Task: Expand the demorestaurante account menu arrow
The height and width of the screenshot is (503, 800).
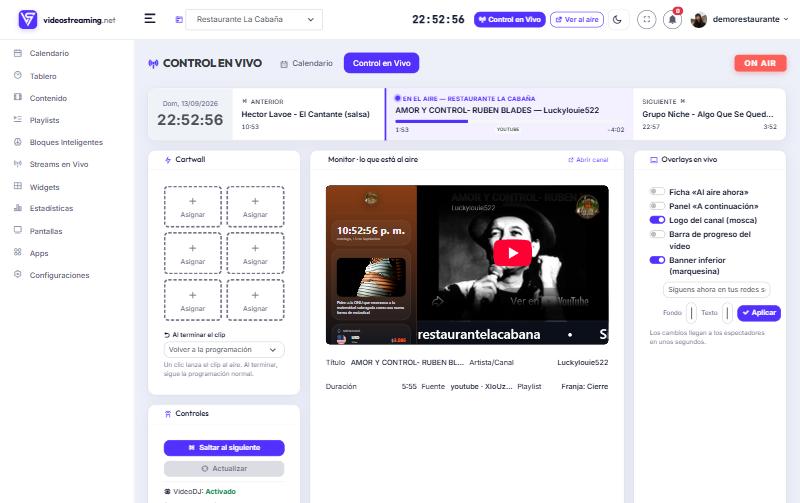Action: click(786, 19)
